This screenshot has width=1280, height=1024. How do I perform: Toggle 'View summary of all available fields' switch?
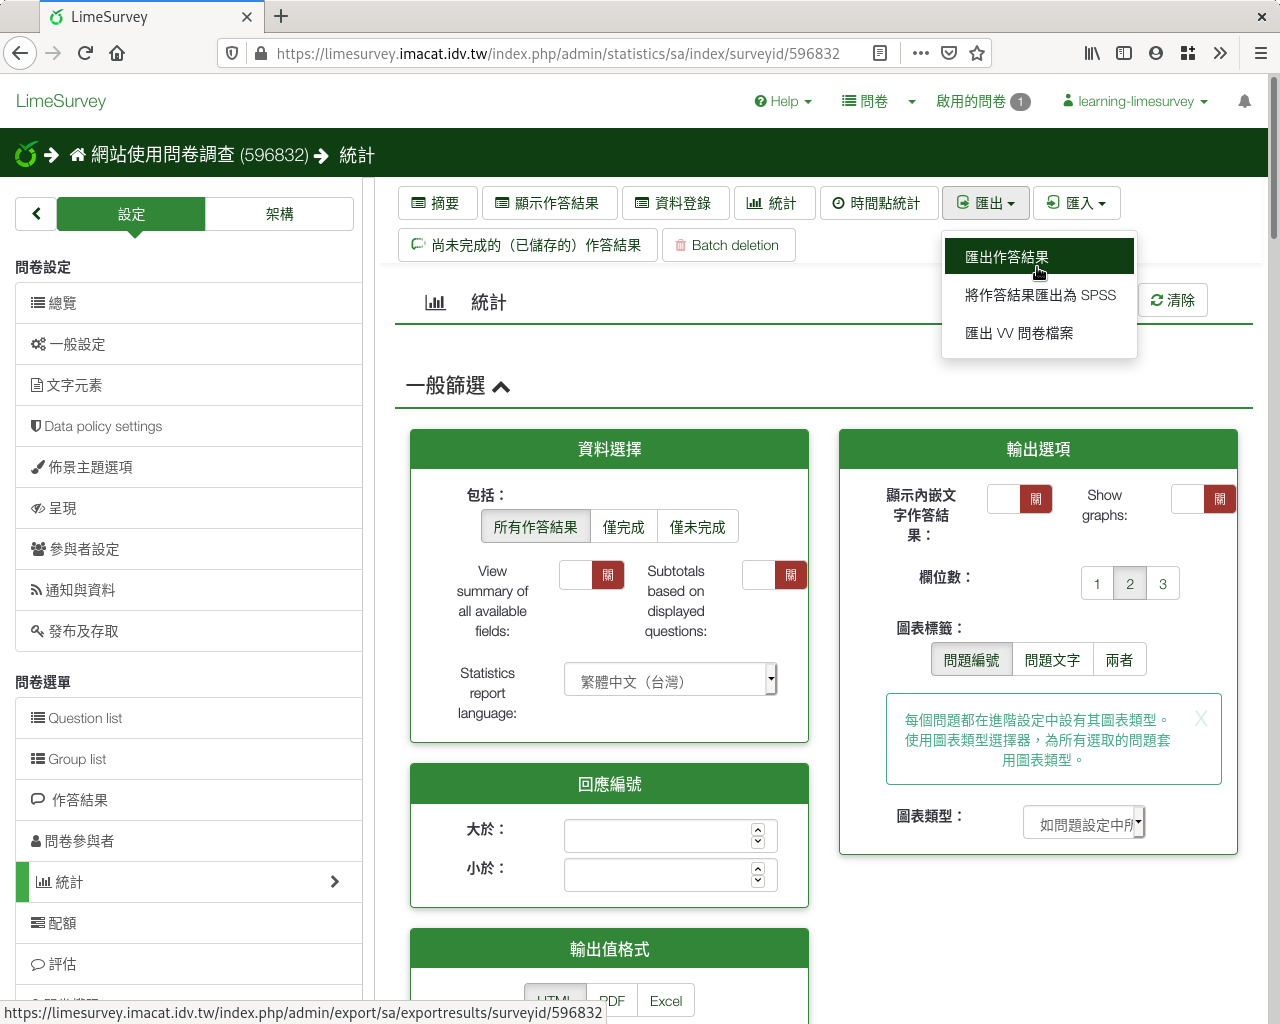tap(591, 575)
